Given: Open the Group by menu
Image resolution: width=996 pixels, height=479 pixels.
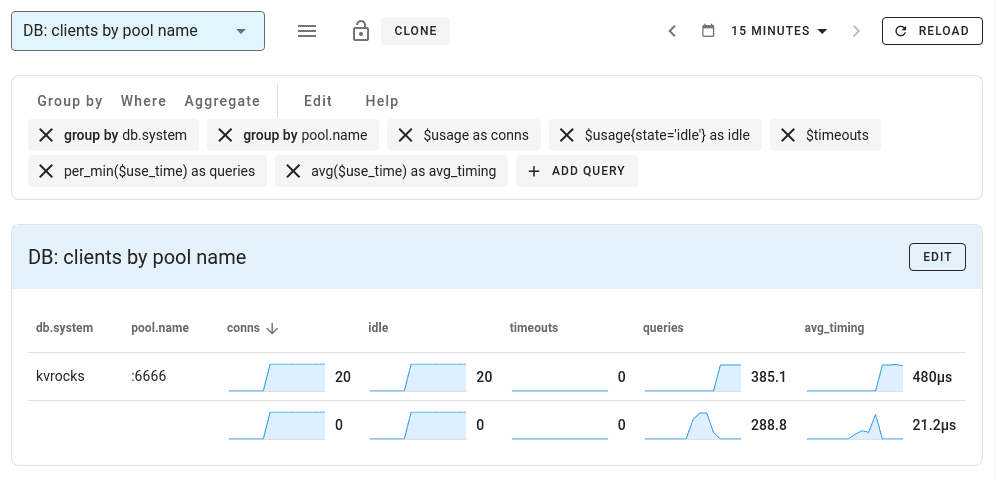Looking at the screenshot, I should [x=70, y=101].
